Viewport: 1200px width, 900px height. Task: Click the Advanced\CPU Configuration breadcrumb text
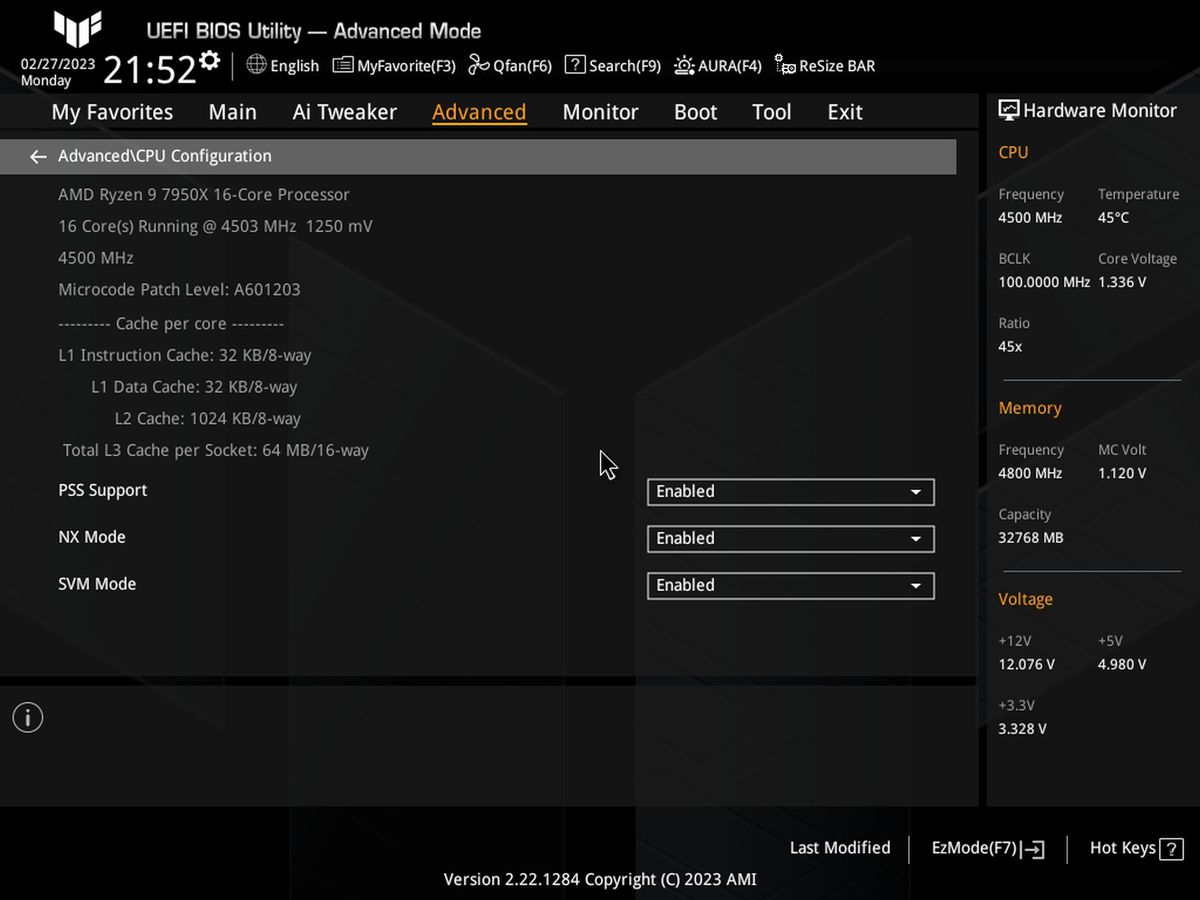[165, 156]
